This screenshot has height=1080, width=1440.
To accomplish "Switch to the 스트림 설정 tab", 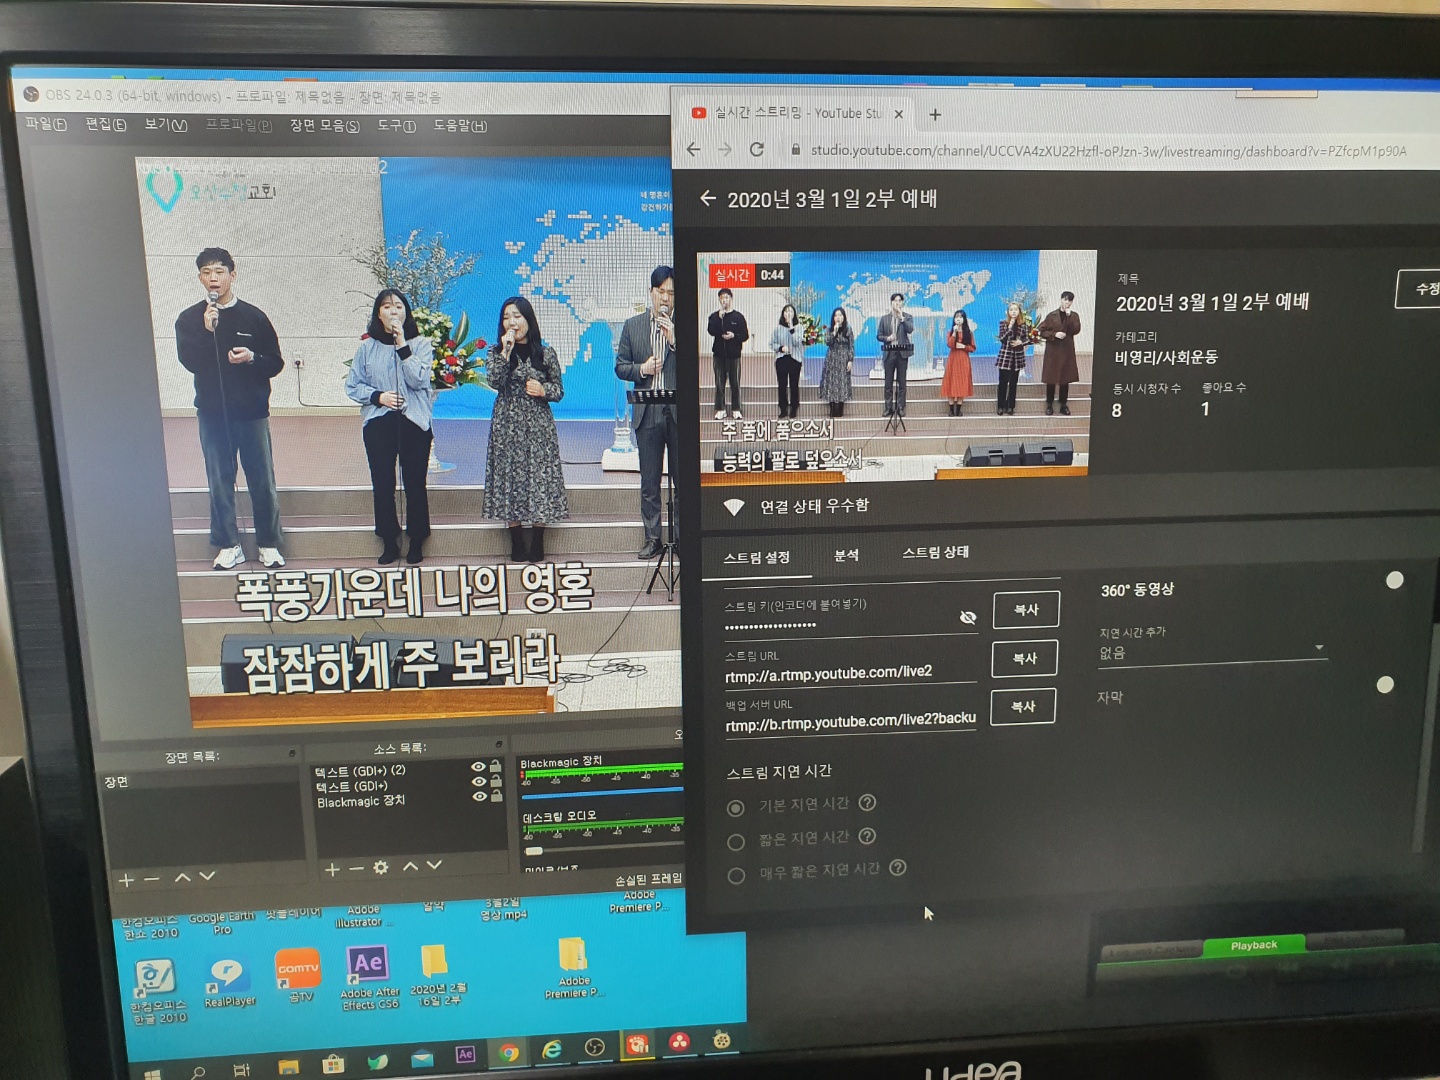I will 757,557.
